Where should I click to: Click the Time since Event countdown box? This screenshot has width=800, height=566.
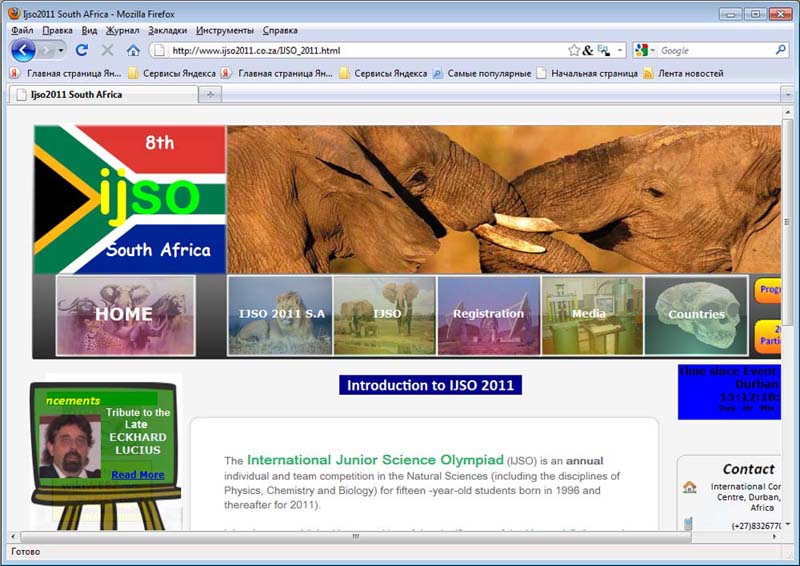pos(729,392)
